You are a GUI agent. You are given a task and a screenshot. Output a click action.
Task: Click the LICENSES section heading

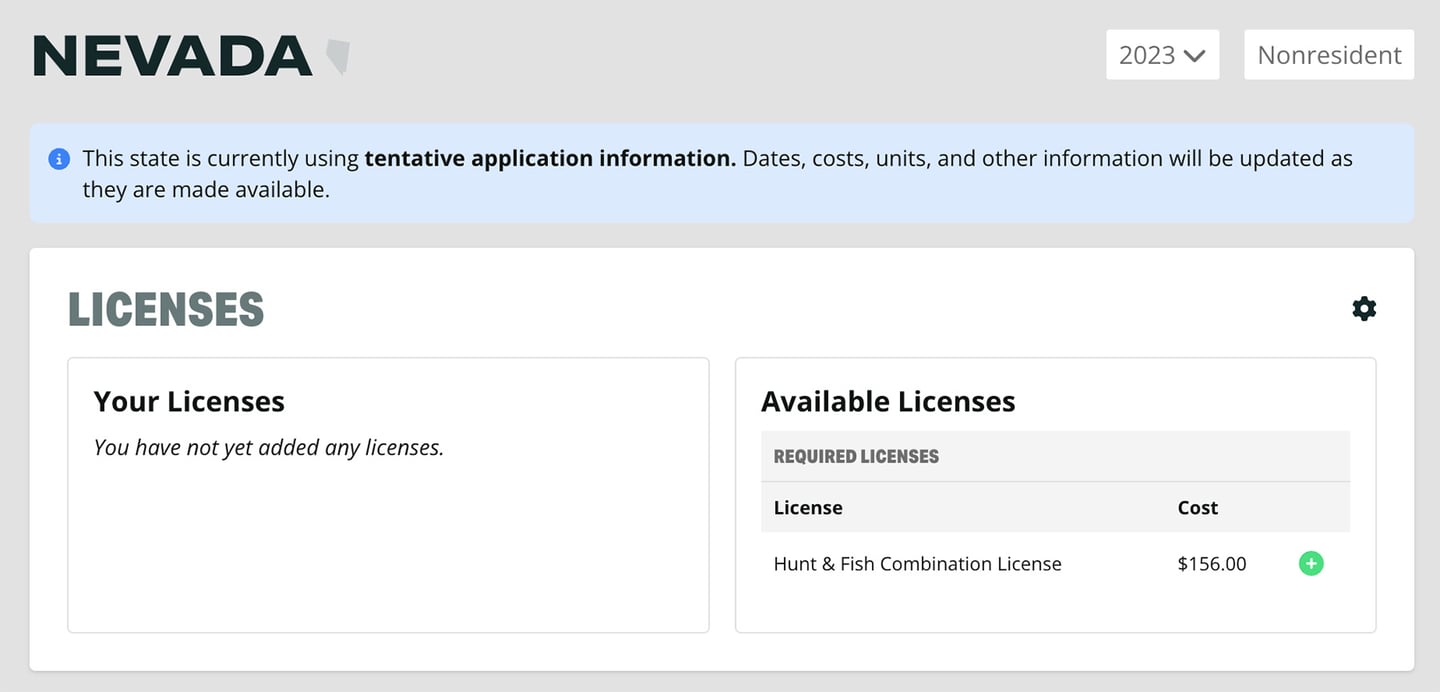(166, 310)
